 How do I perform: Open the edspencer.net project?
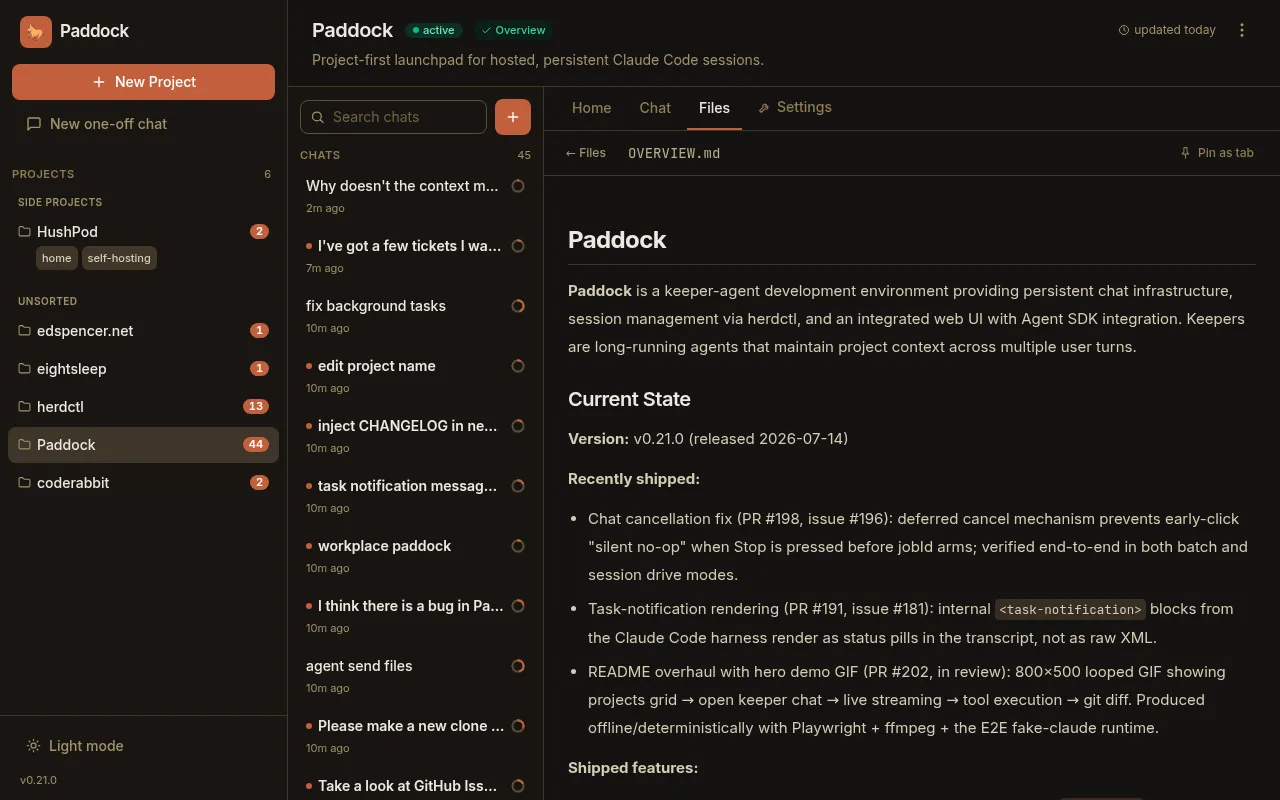pyautogui.click(x=143, y=331)
